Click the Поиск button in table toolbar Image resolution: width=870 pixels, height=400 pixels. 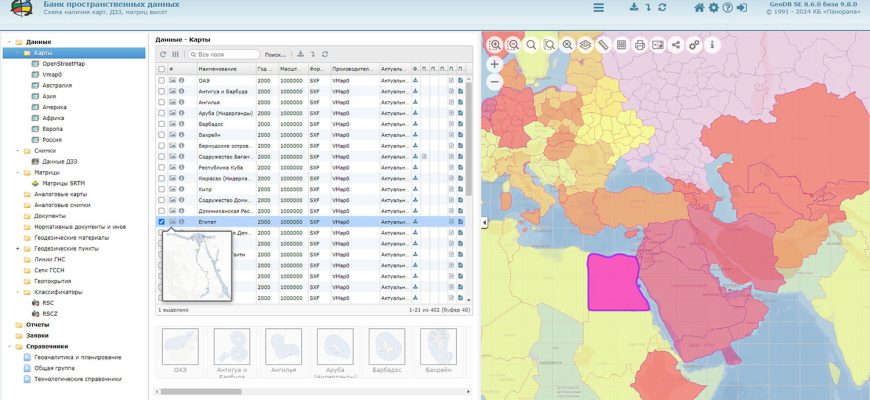pos(275,54)
